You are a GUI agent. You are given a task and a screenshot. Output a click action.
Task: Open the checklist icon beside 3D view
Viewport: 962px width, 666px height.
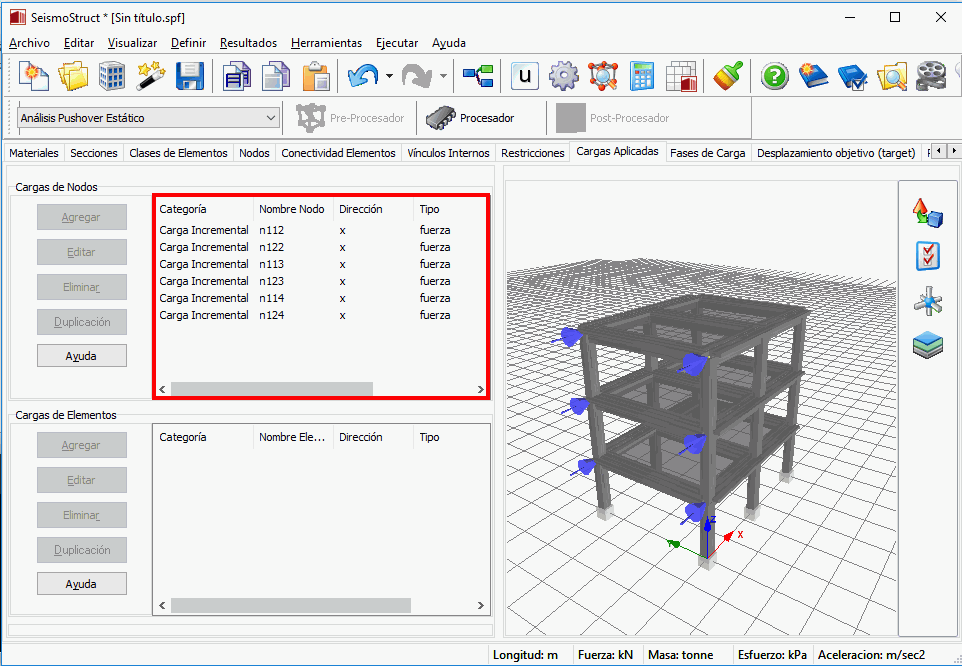click(x=927, y=256)
